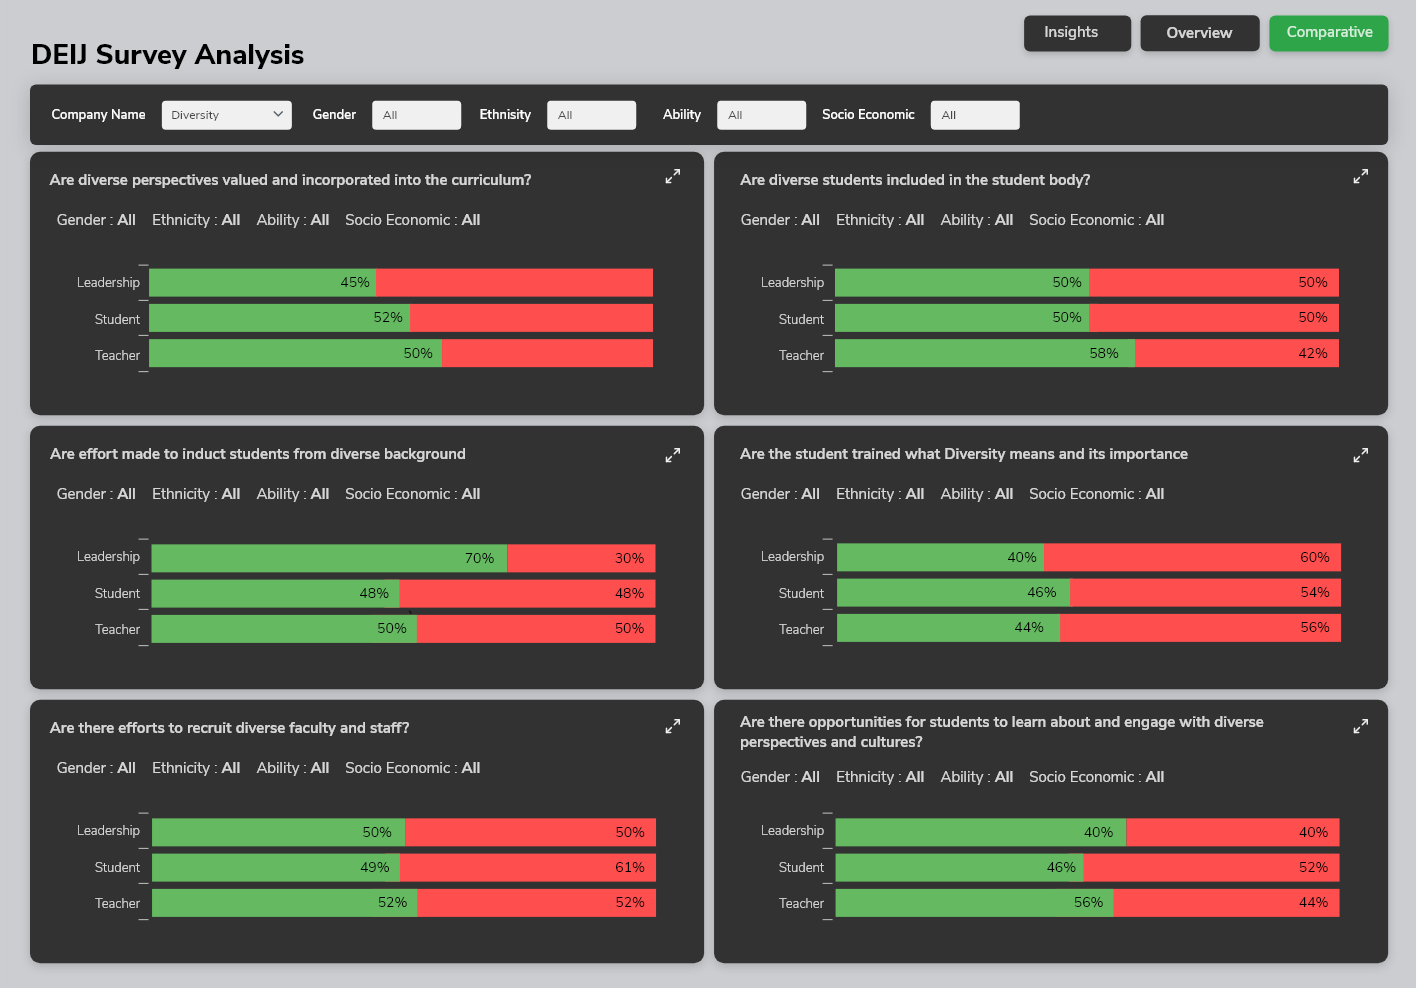Click the green 56% Teacher bar segment

975,903
